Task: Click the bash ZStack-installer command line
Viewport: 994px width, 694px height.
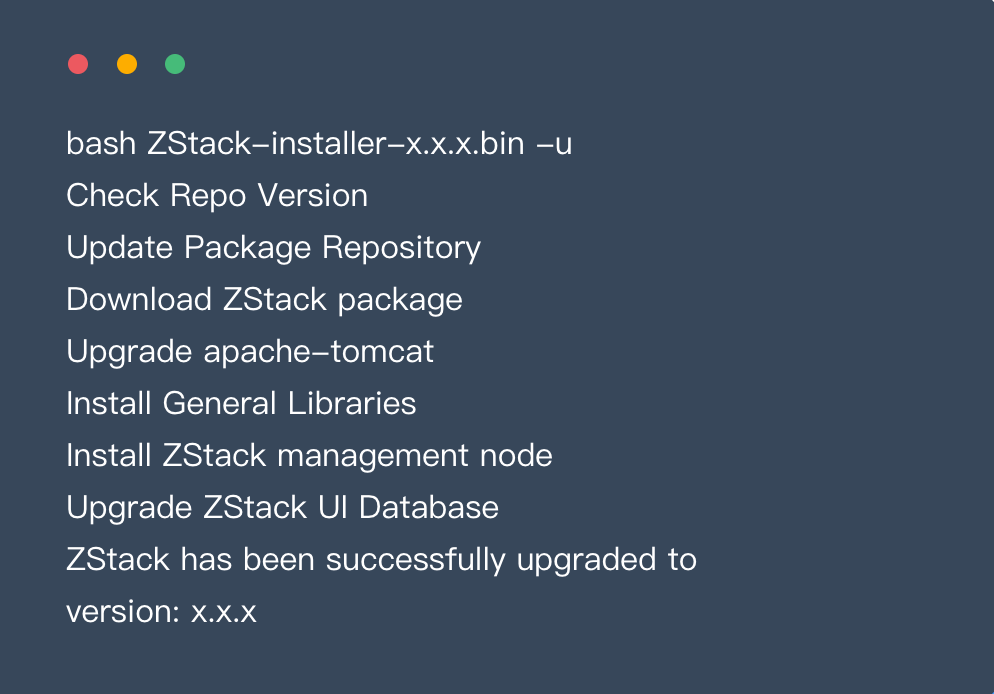Action: pyautogui.click(x=319, y=144)
